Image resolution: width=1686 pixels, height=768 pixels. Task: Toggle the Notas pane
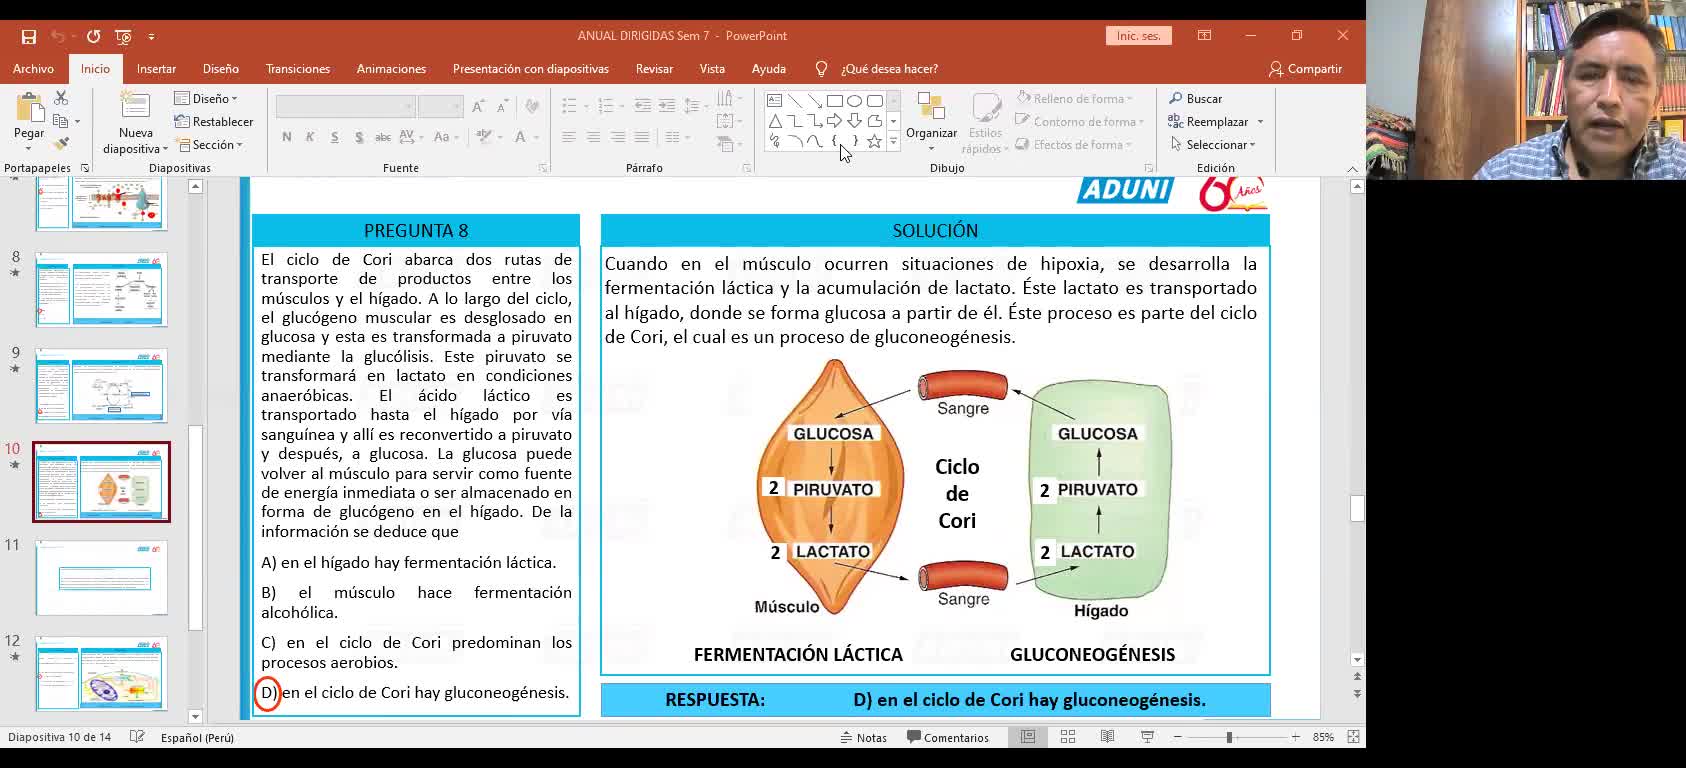tap(864, 737)
